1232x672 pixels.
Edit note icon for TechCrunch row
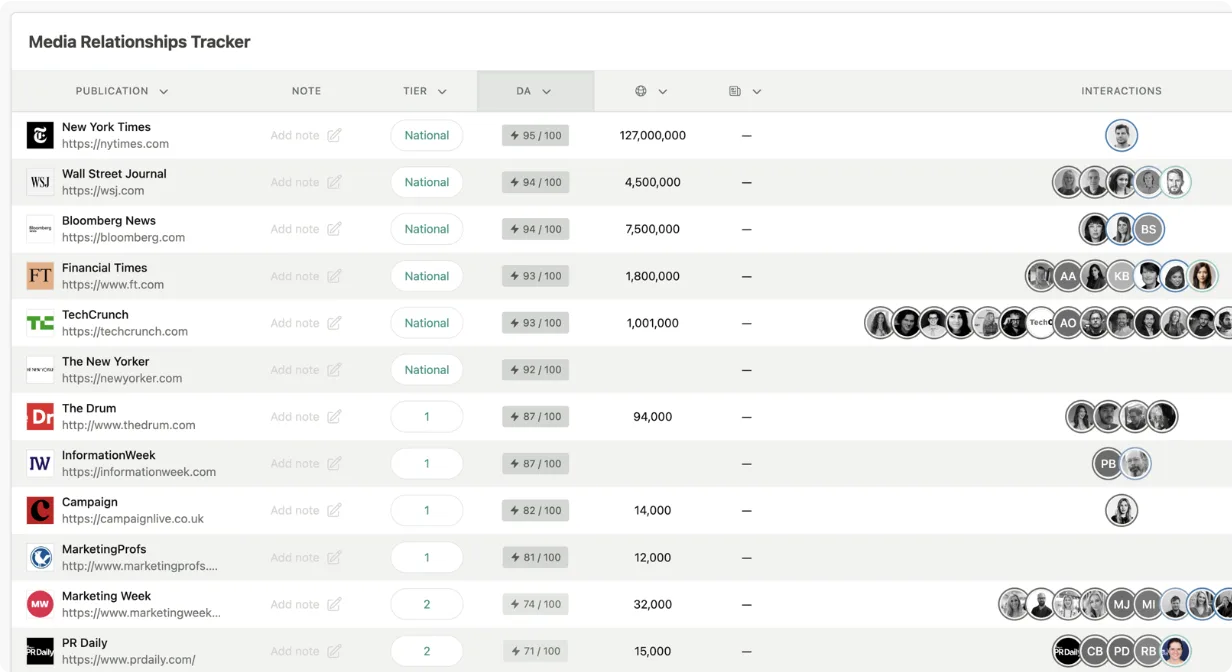[x=334, y=323]
